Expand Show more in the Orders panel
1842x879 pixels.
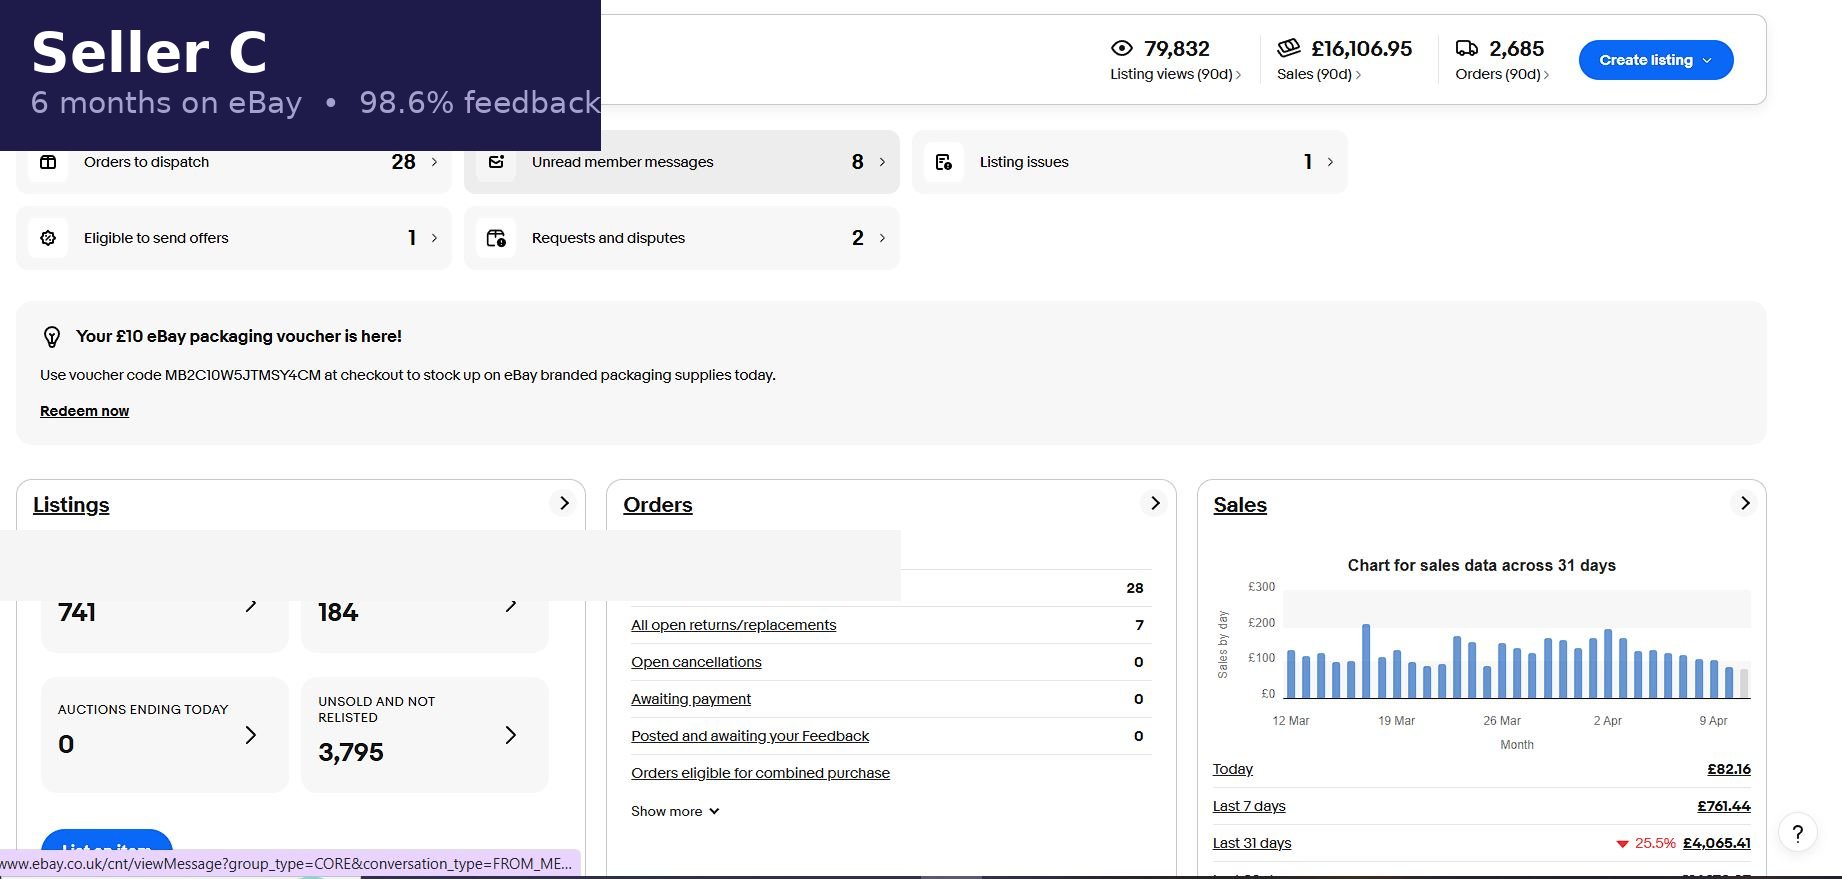[675, 811]
